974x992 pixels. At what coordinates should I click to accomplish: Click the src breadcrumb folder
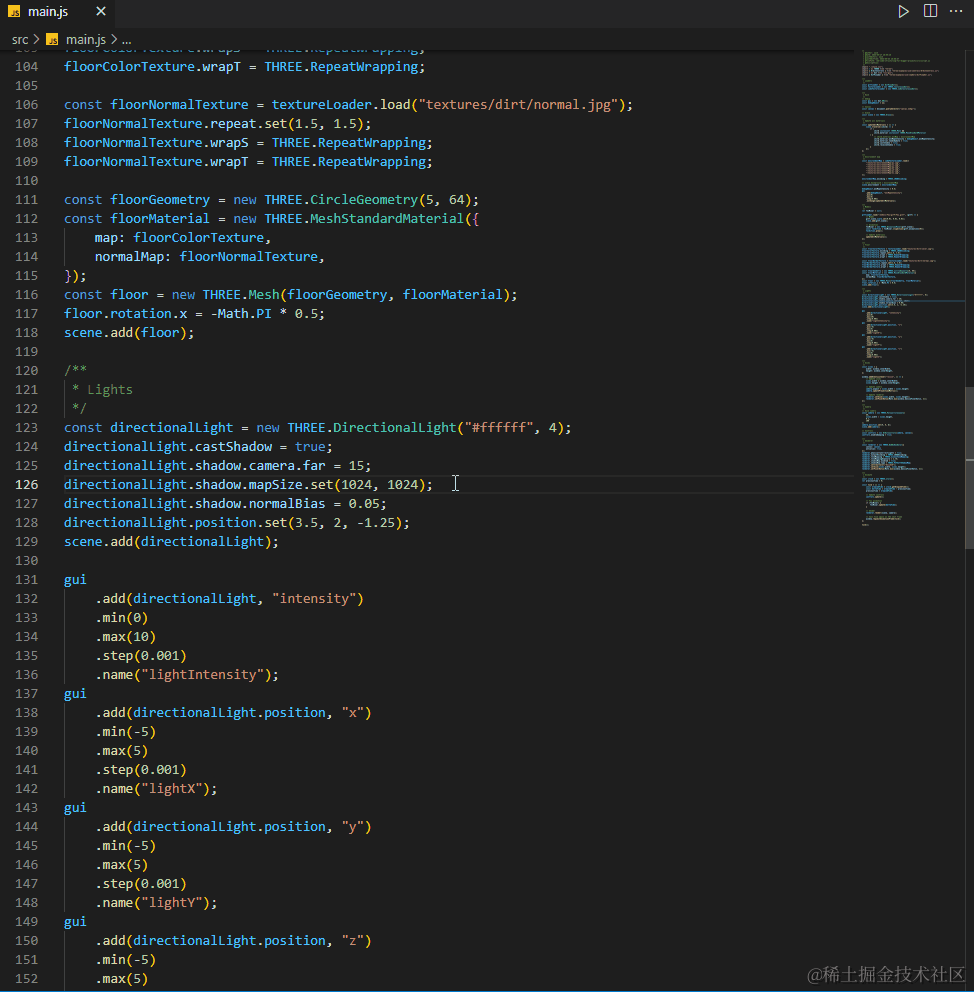20,39
